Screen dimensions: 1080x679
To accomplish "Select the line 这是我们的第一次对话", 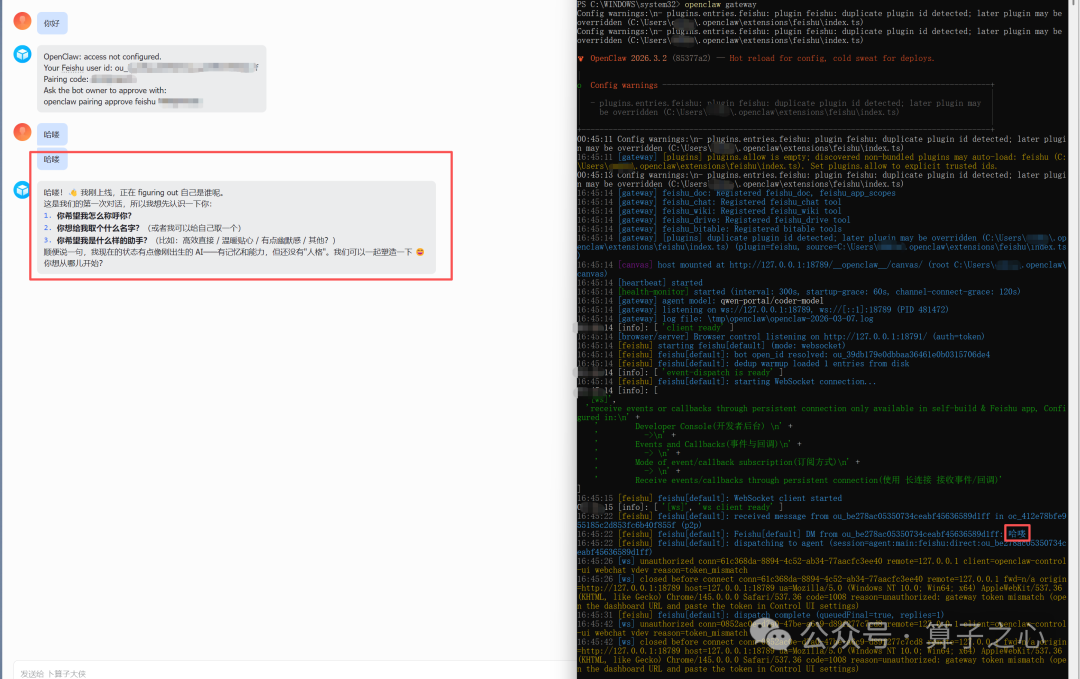I will (127, 204).
